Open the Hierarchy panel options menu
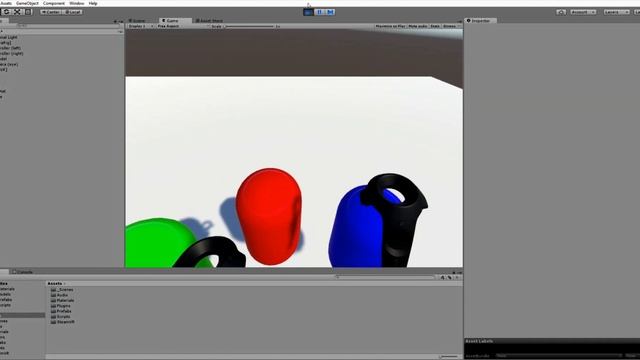This screenshot has height=360, width=640. (x=120, y=21)
